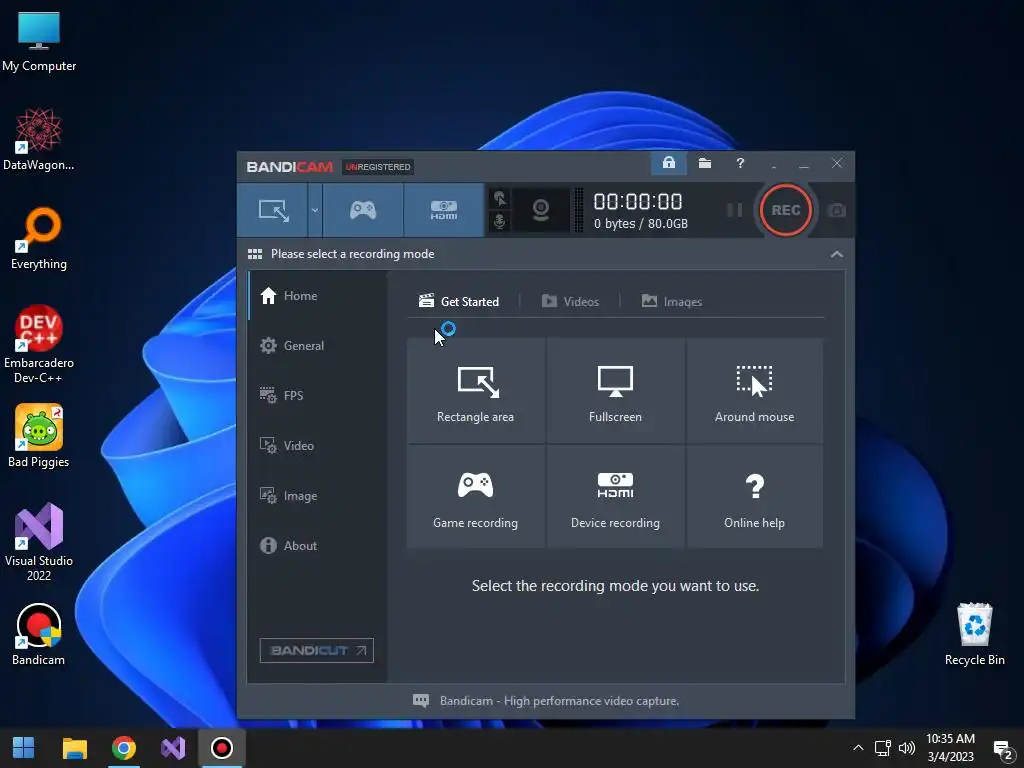1024x768 pixels.
Task: Open the notification center icon
Action: [1002, 748]
